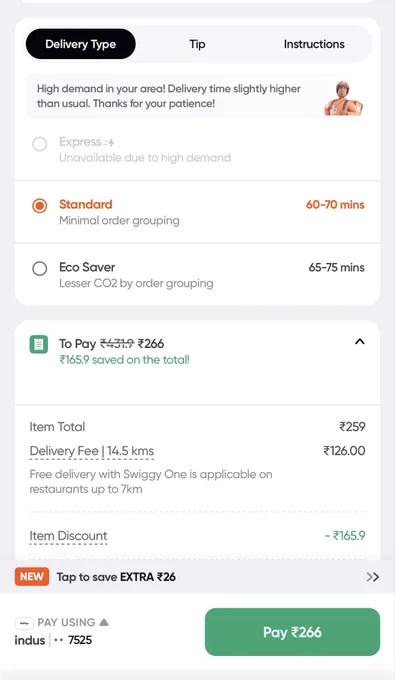395x680 pixels.
Task: Tap the Pay ₹266 button
Action: 292,632
